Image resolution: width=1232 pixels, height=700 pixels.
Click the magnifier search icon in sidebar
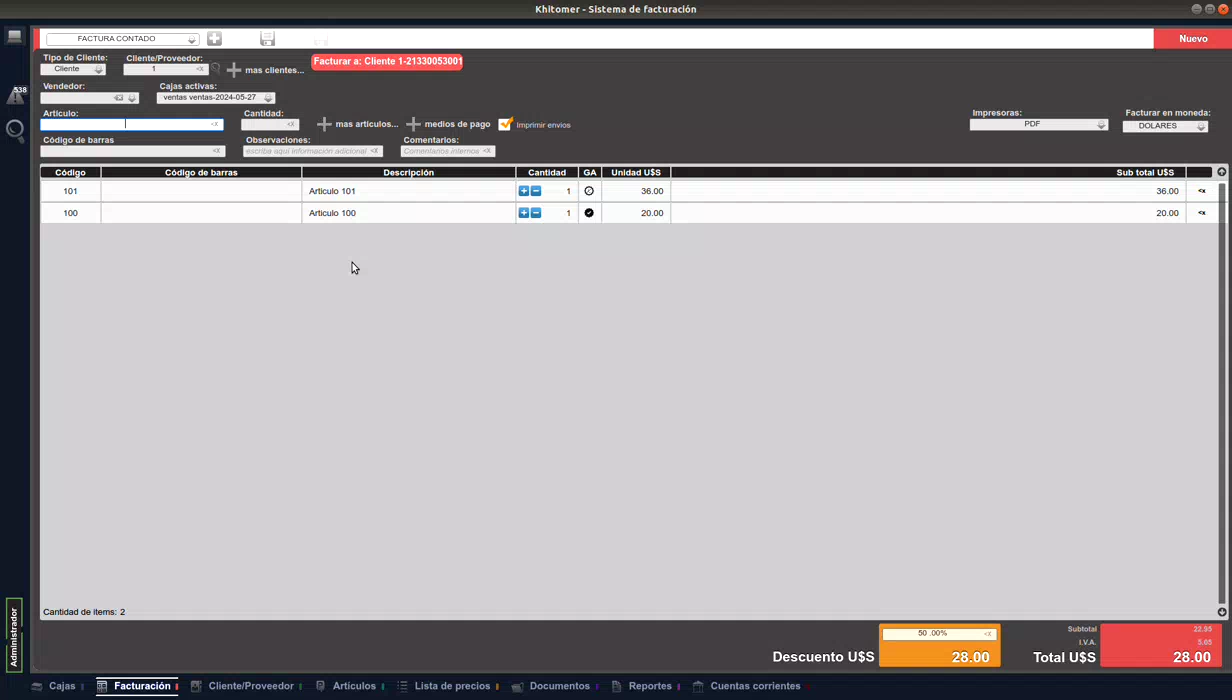15,130
